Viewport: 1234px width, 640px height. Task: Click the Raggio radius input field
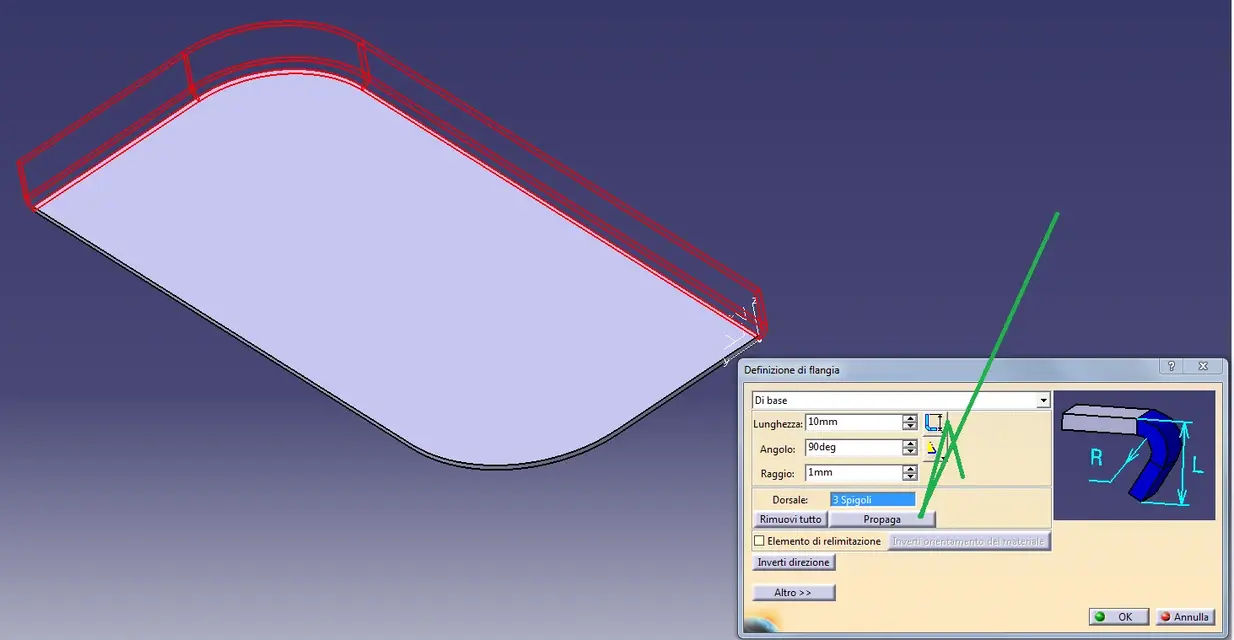(853, 473)
